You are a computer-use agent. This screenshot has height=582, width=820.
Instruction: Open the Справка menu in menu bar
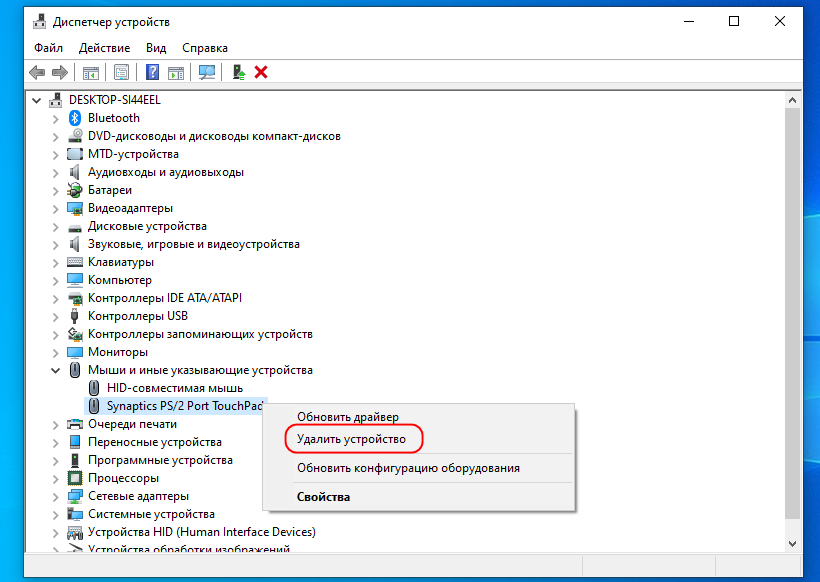205,48
